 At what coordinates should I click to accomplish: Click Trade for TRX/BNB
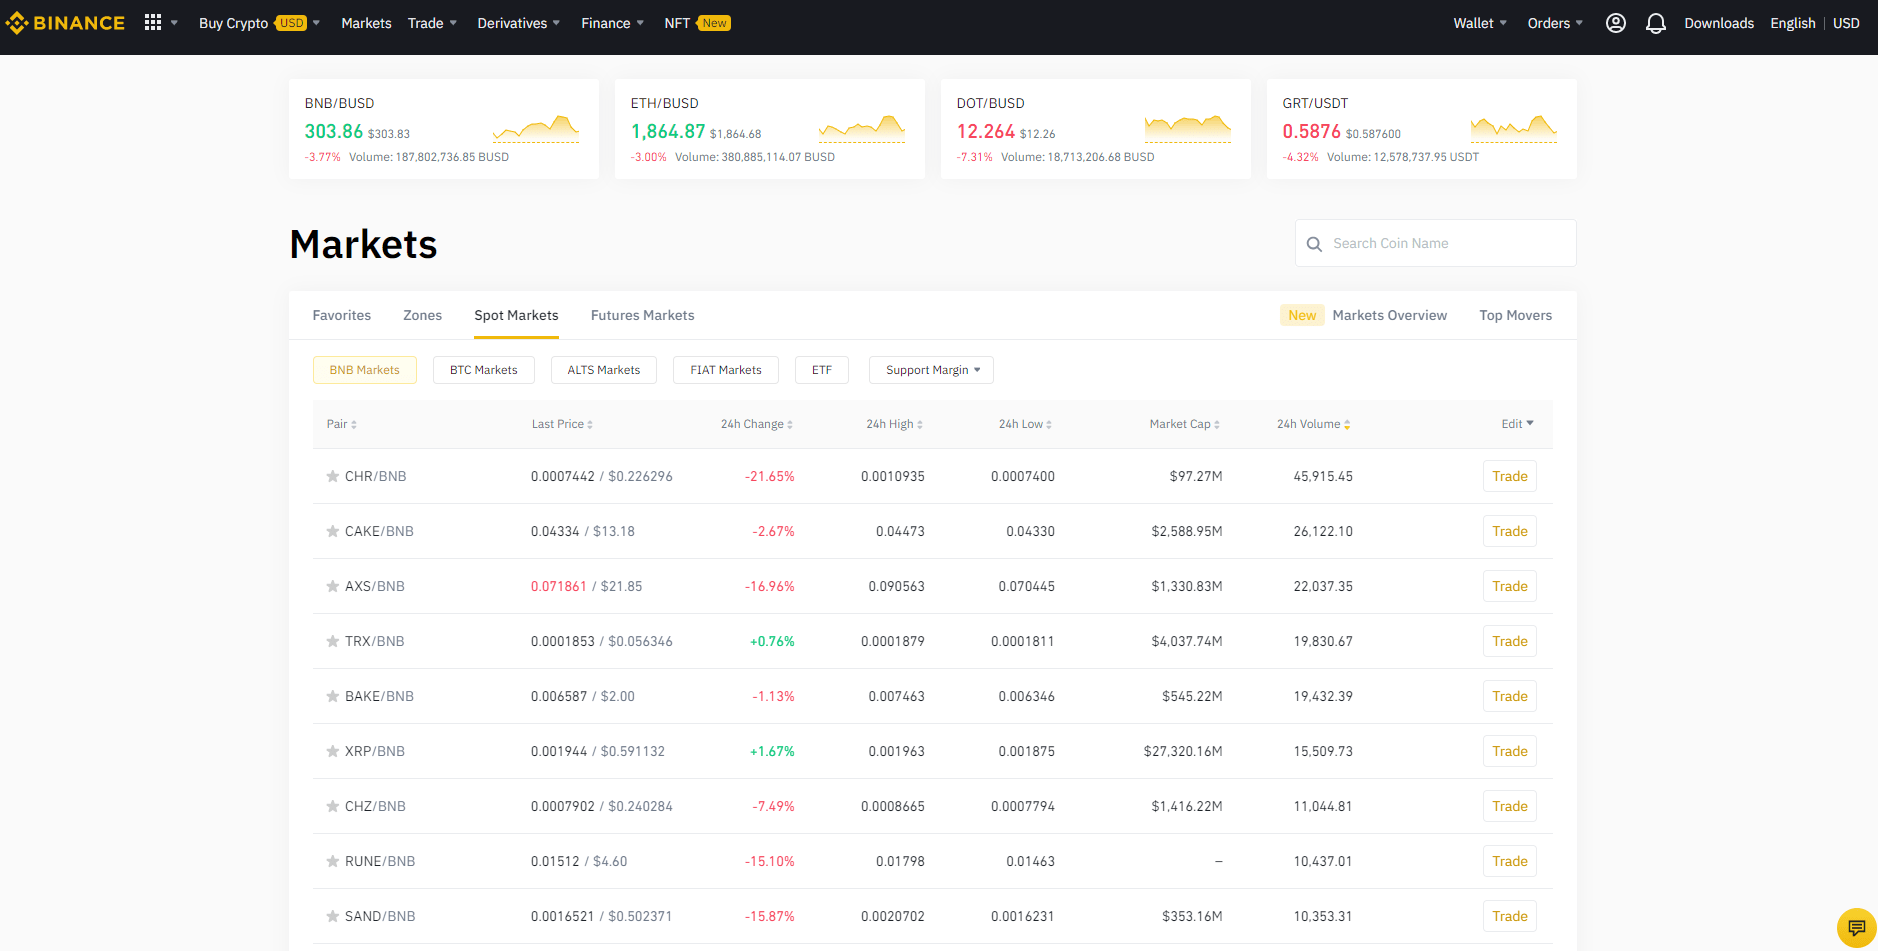[1510, 641]
